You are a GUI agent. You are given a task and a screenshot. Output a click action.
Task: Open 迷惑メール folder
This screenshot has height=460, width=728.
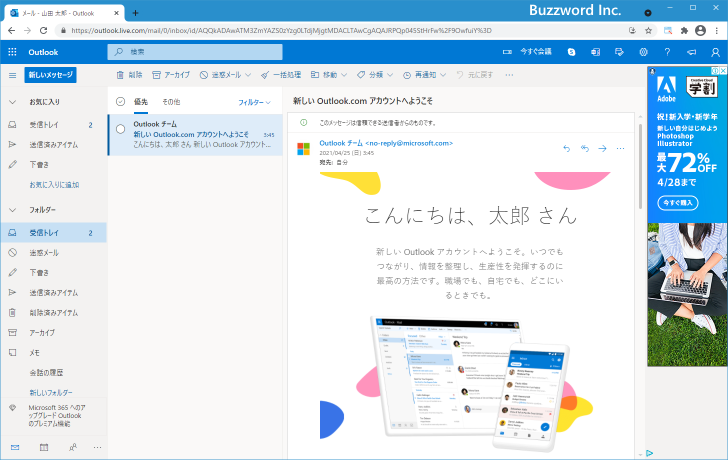53,253
